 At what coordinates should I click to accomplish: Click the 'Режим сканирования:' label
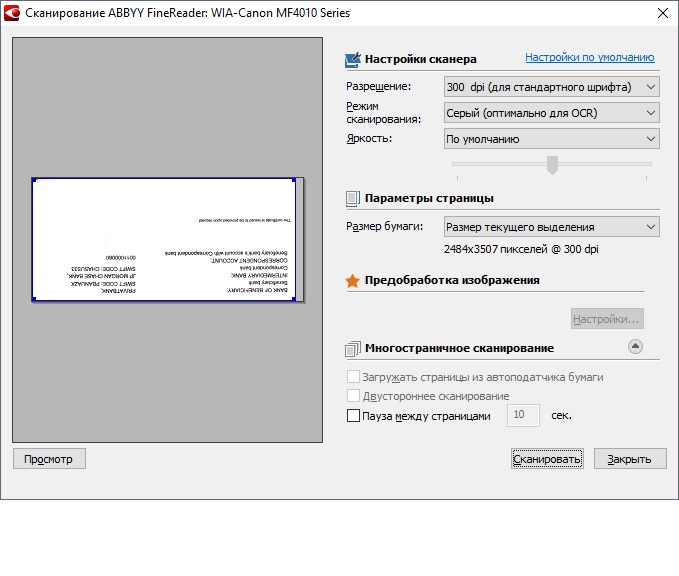(x=383, y=113)
